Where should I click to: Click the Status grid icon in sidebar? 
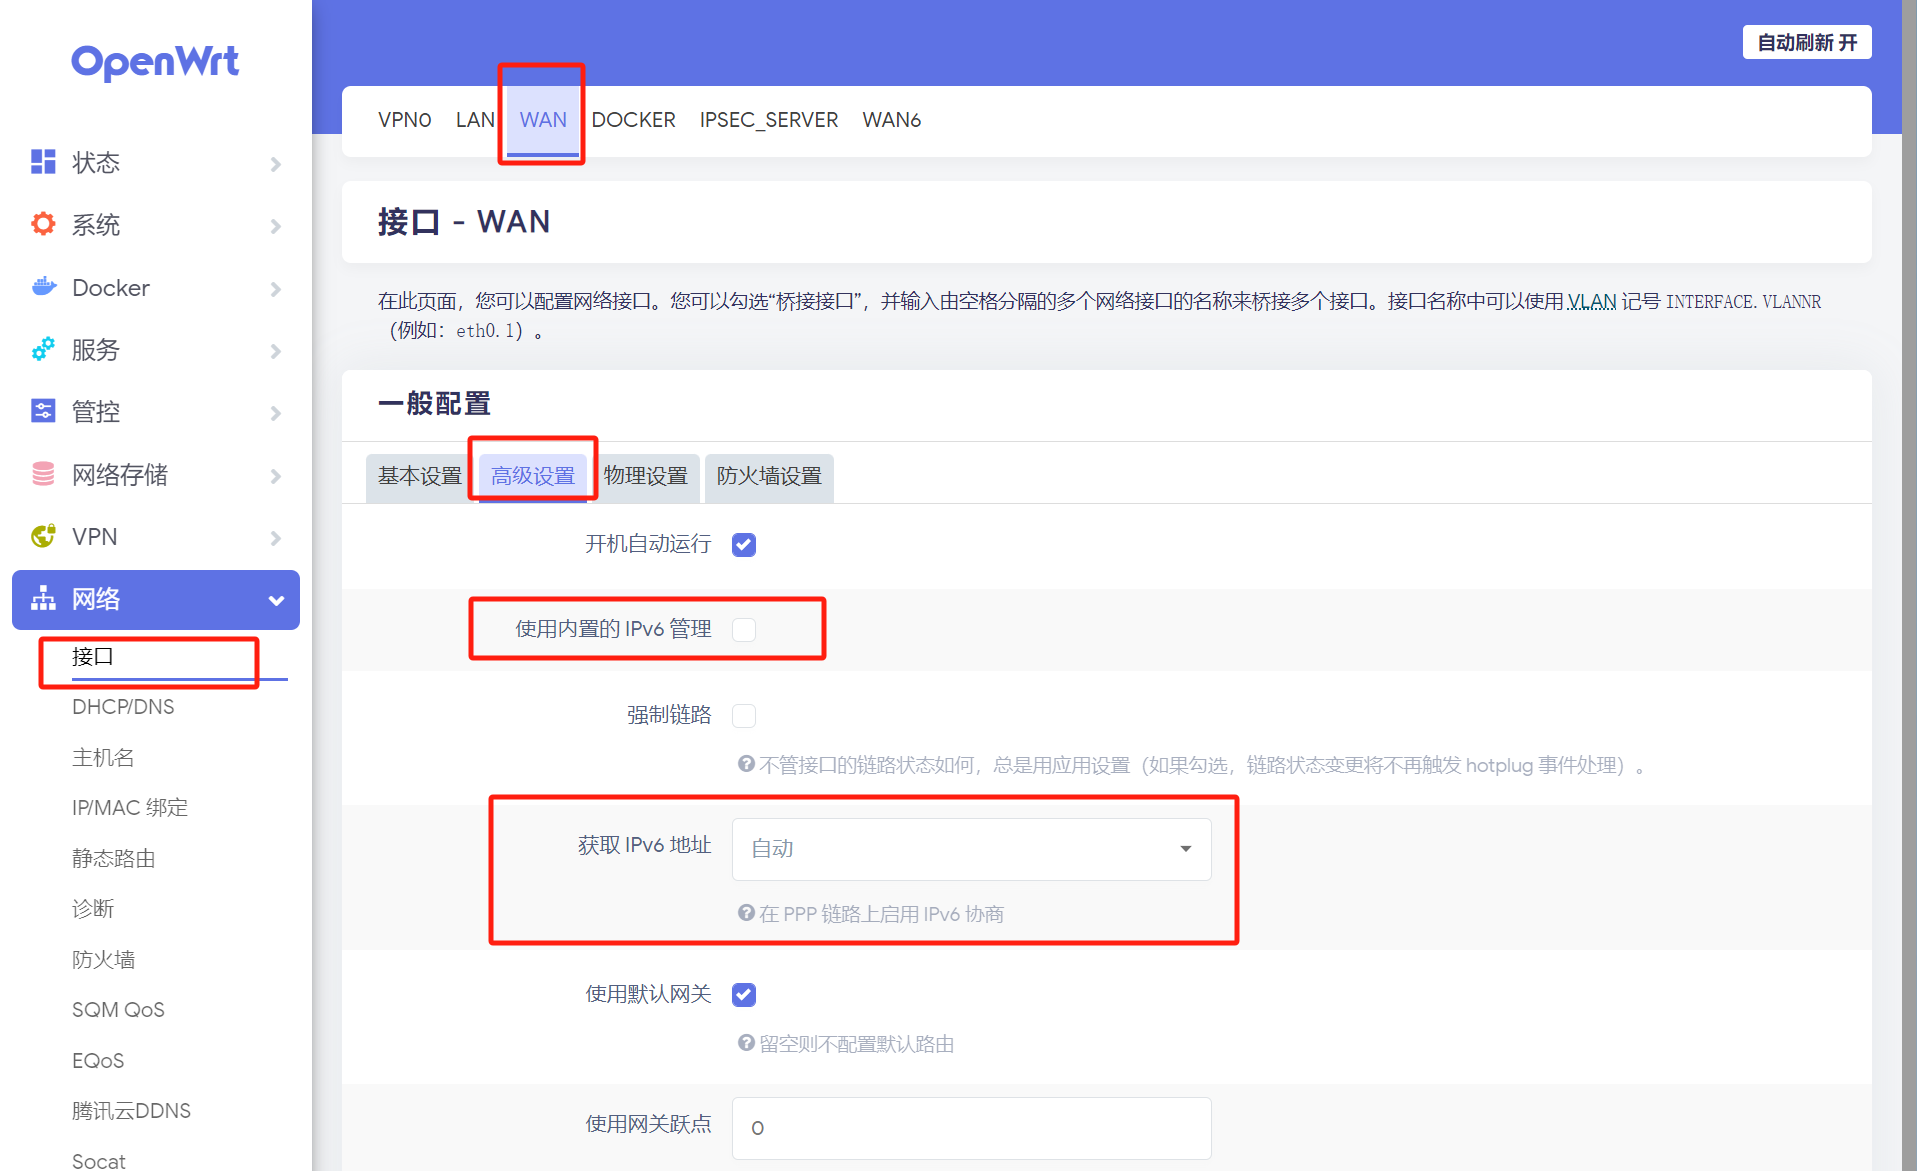43,162
